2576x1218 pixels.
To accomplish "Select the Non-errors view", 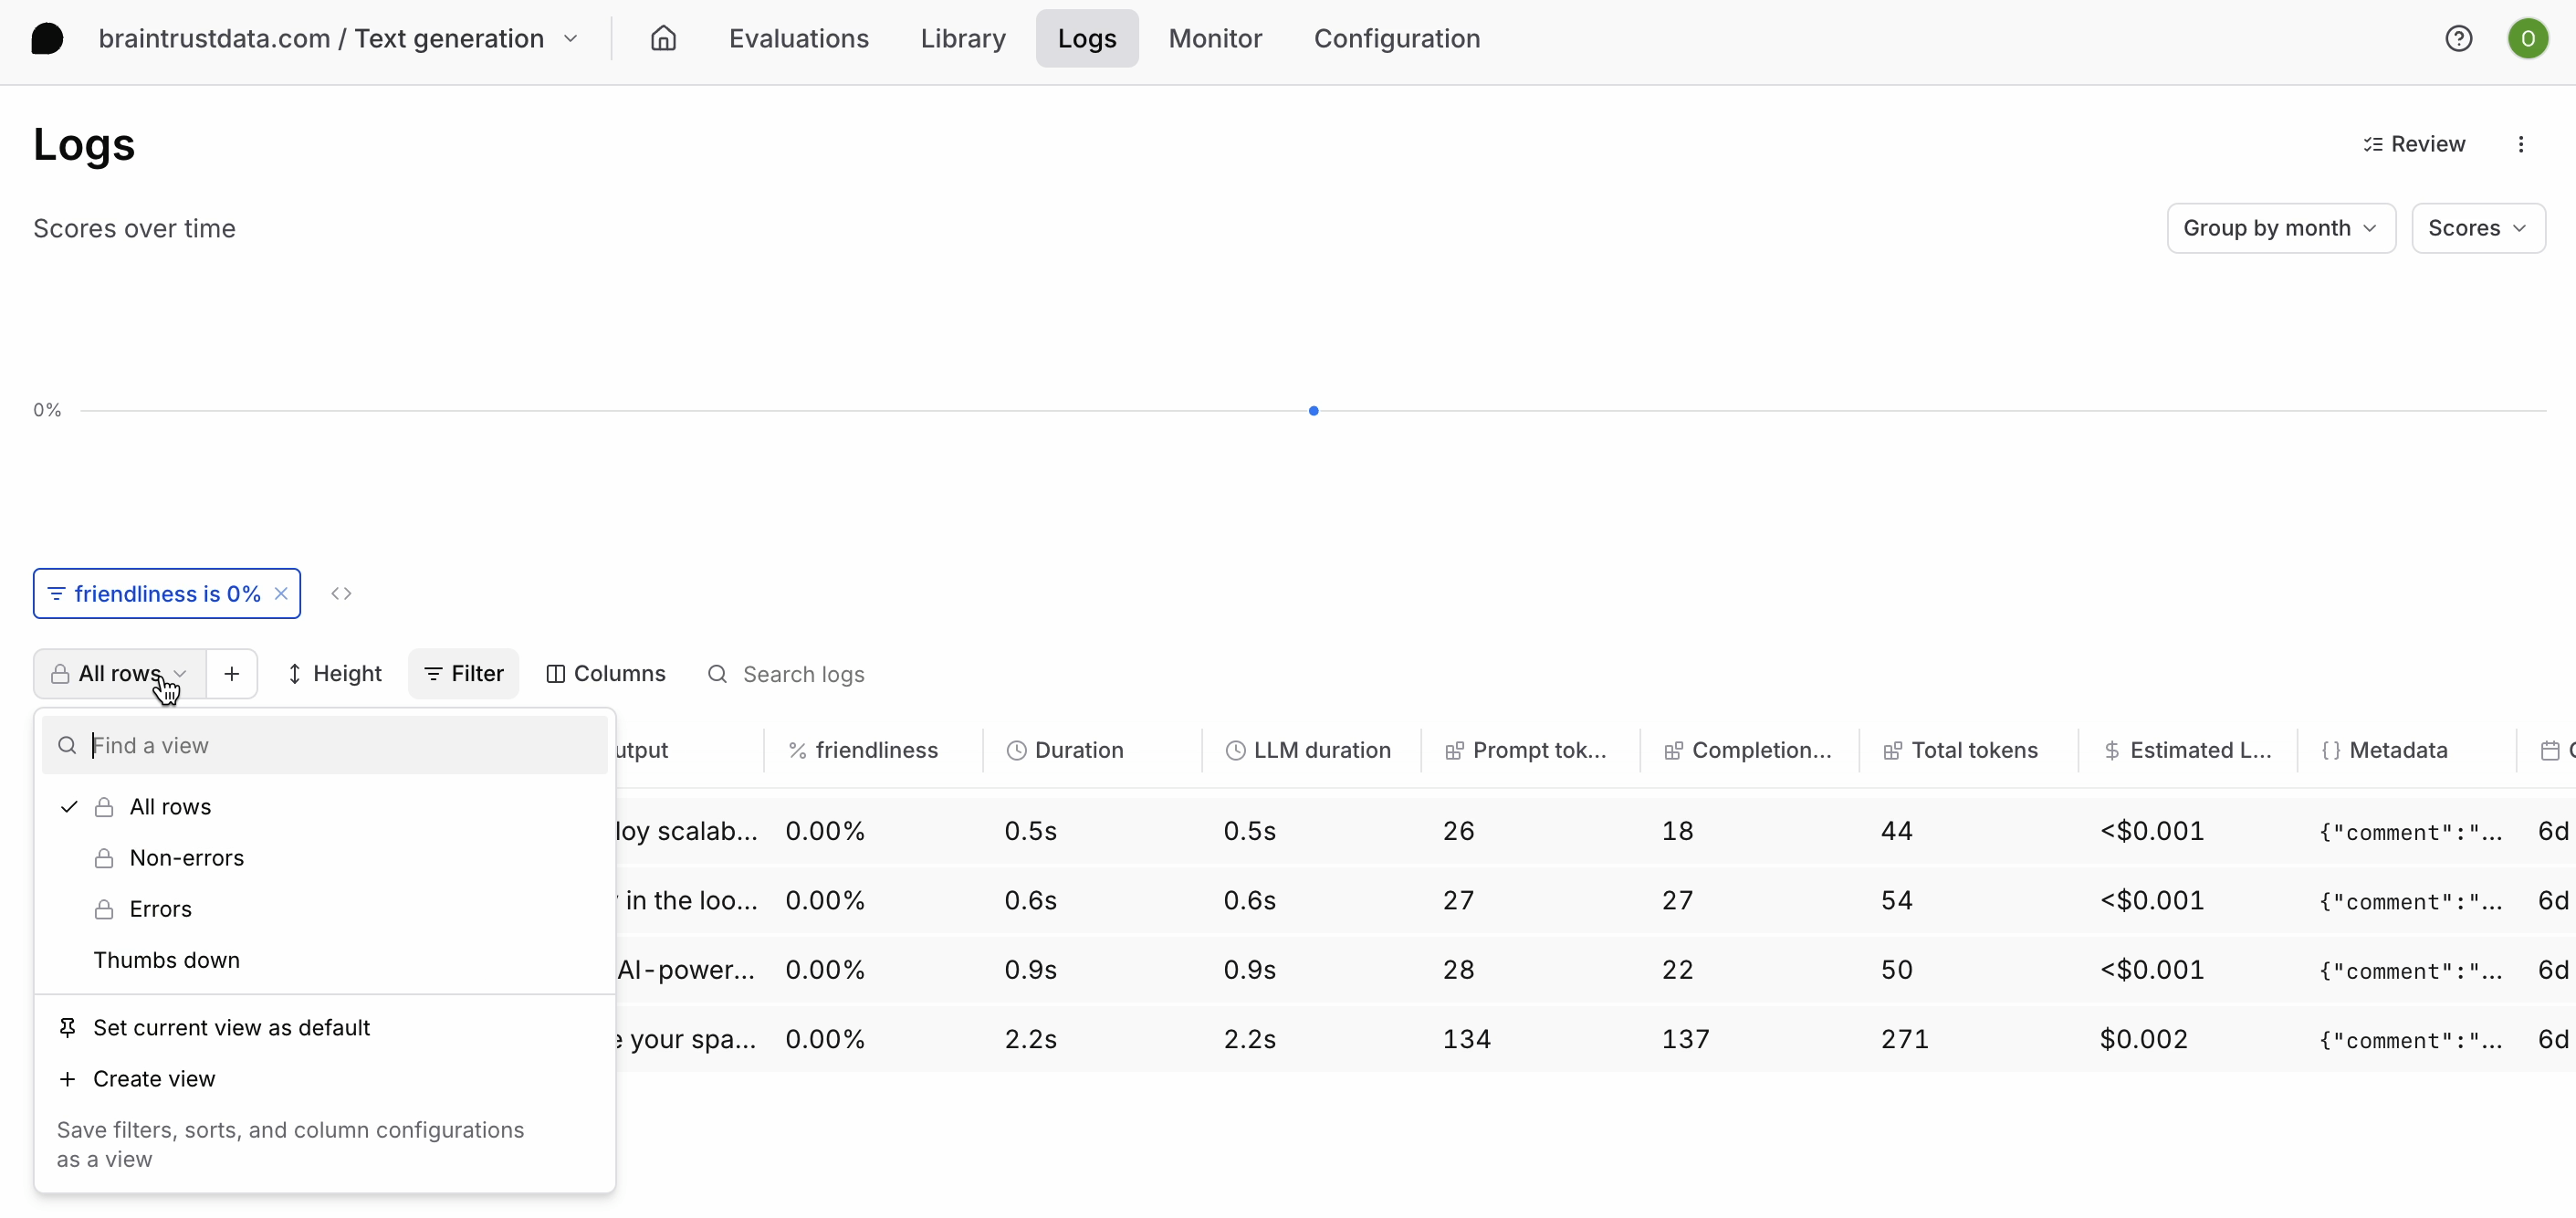I will (x=186, y=857).
